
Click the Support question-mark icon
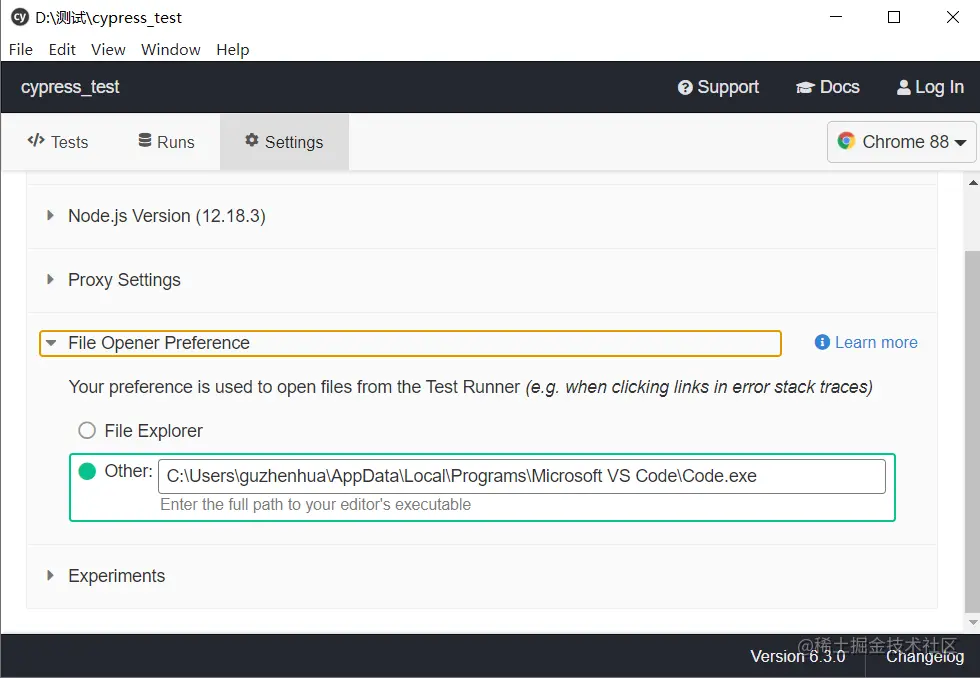click(685, 87)
